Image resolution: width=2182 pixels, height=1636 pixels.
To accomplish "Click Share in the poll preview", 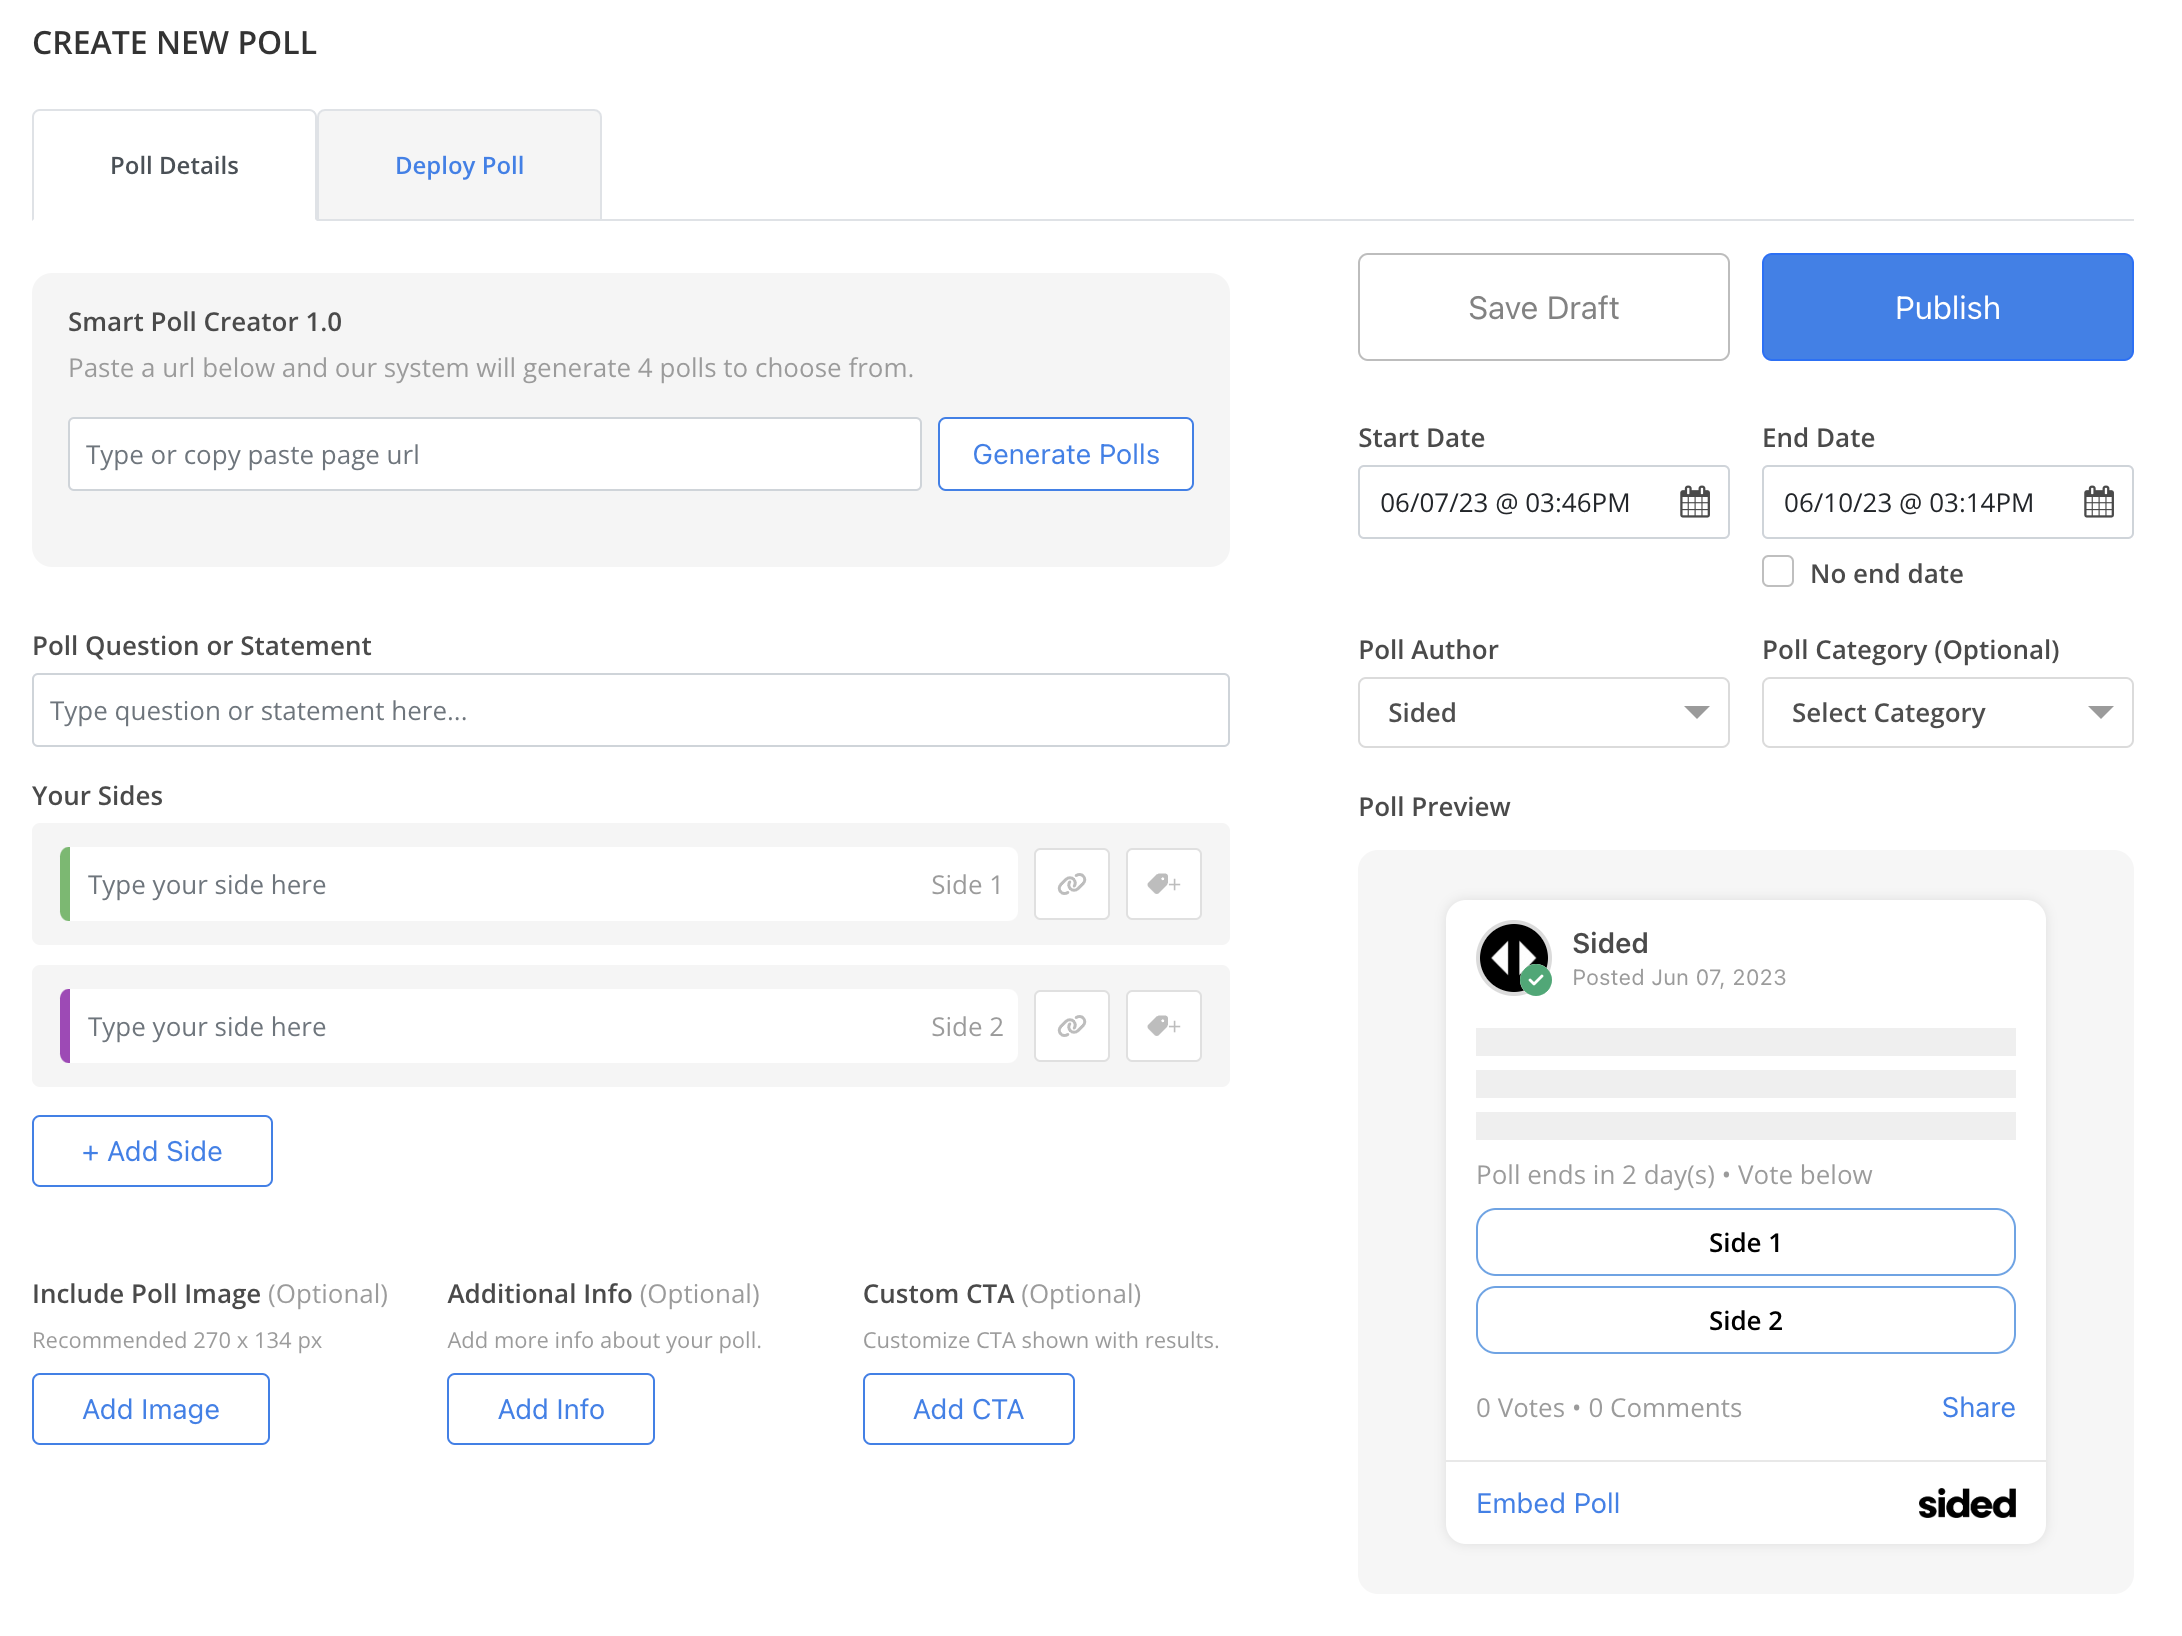I will [1977, 1407].
